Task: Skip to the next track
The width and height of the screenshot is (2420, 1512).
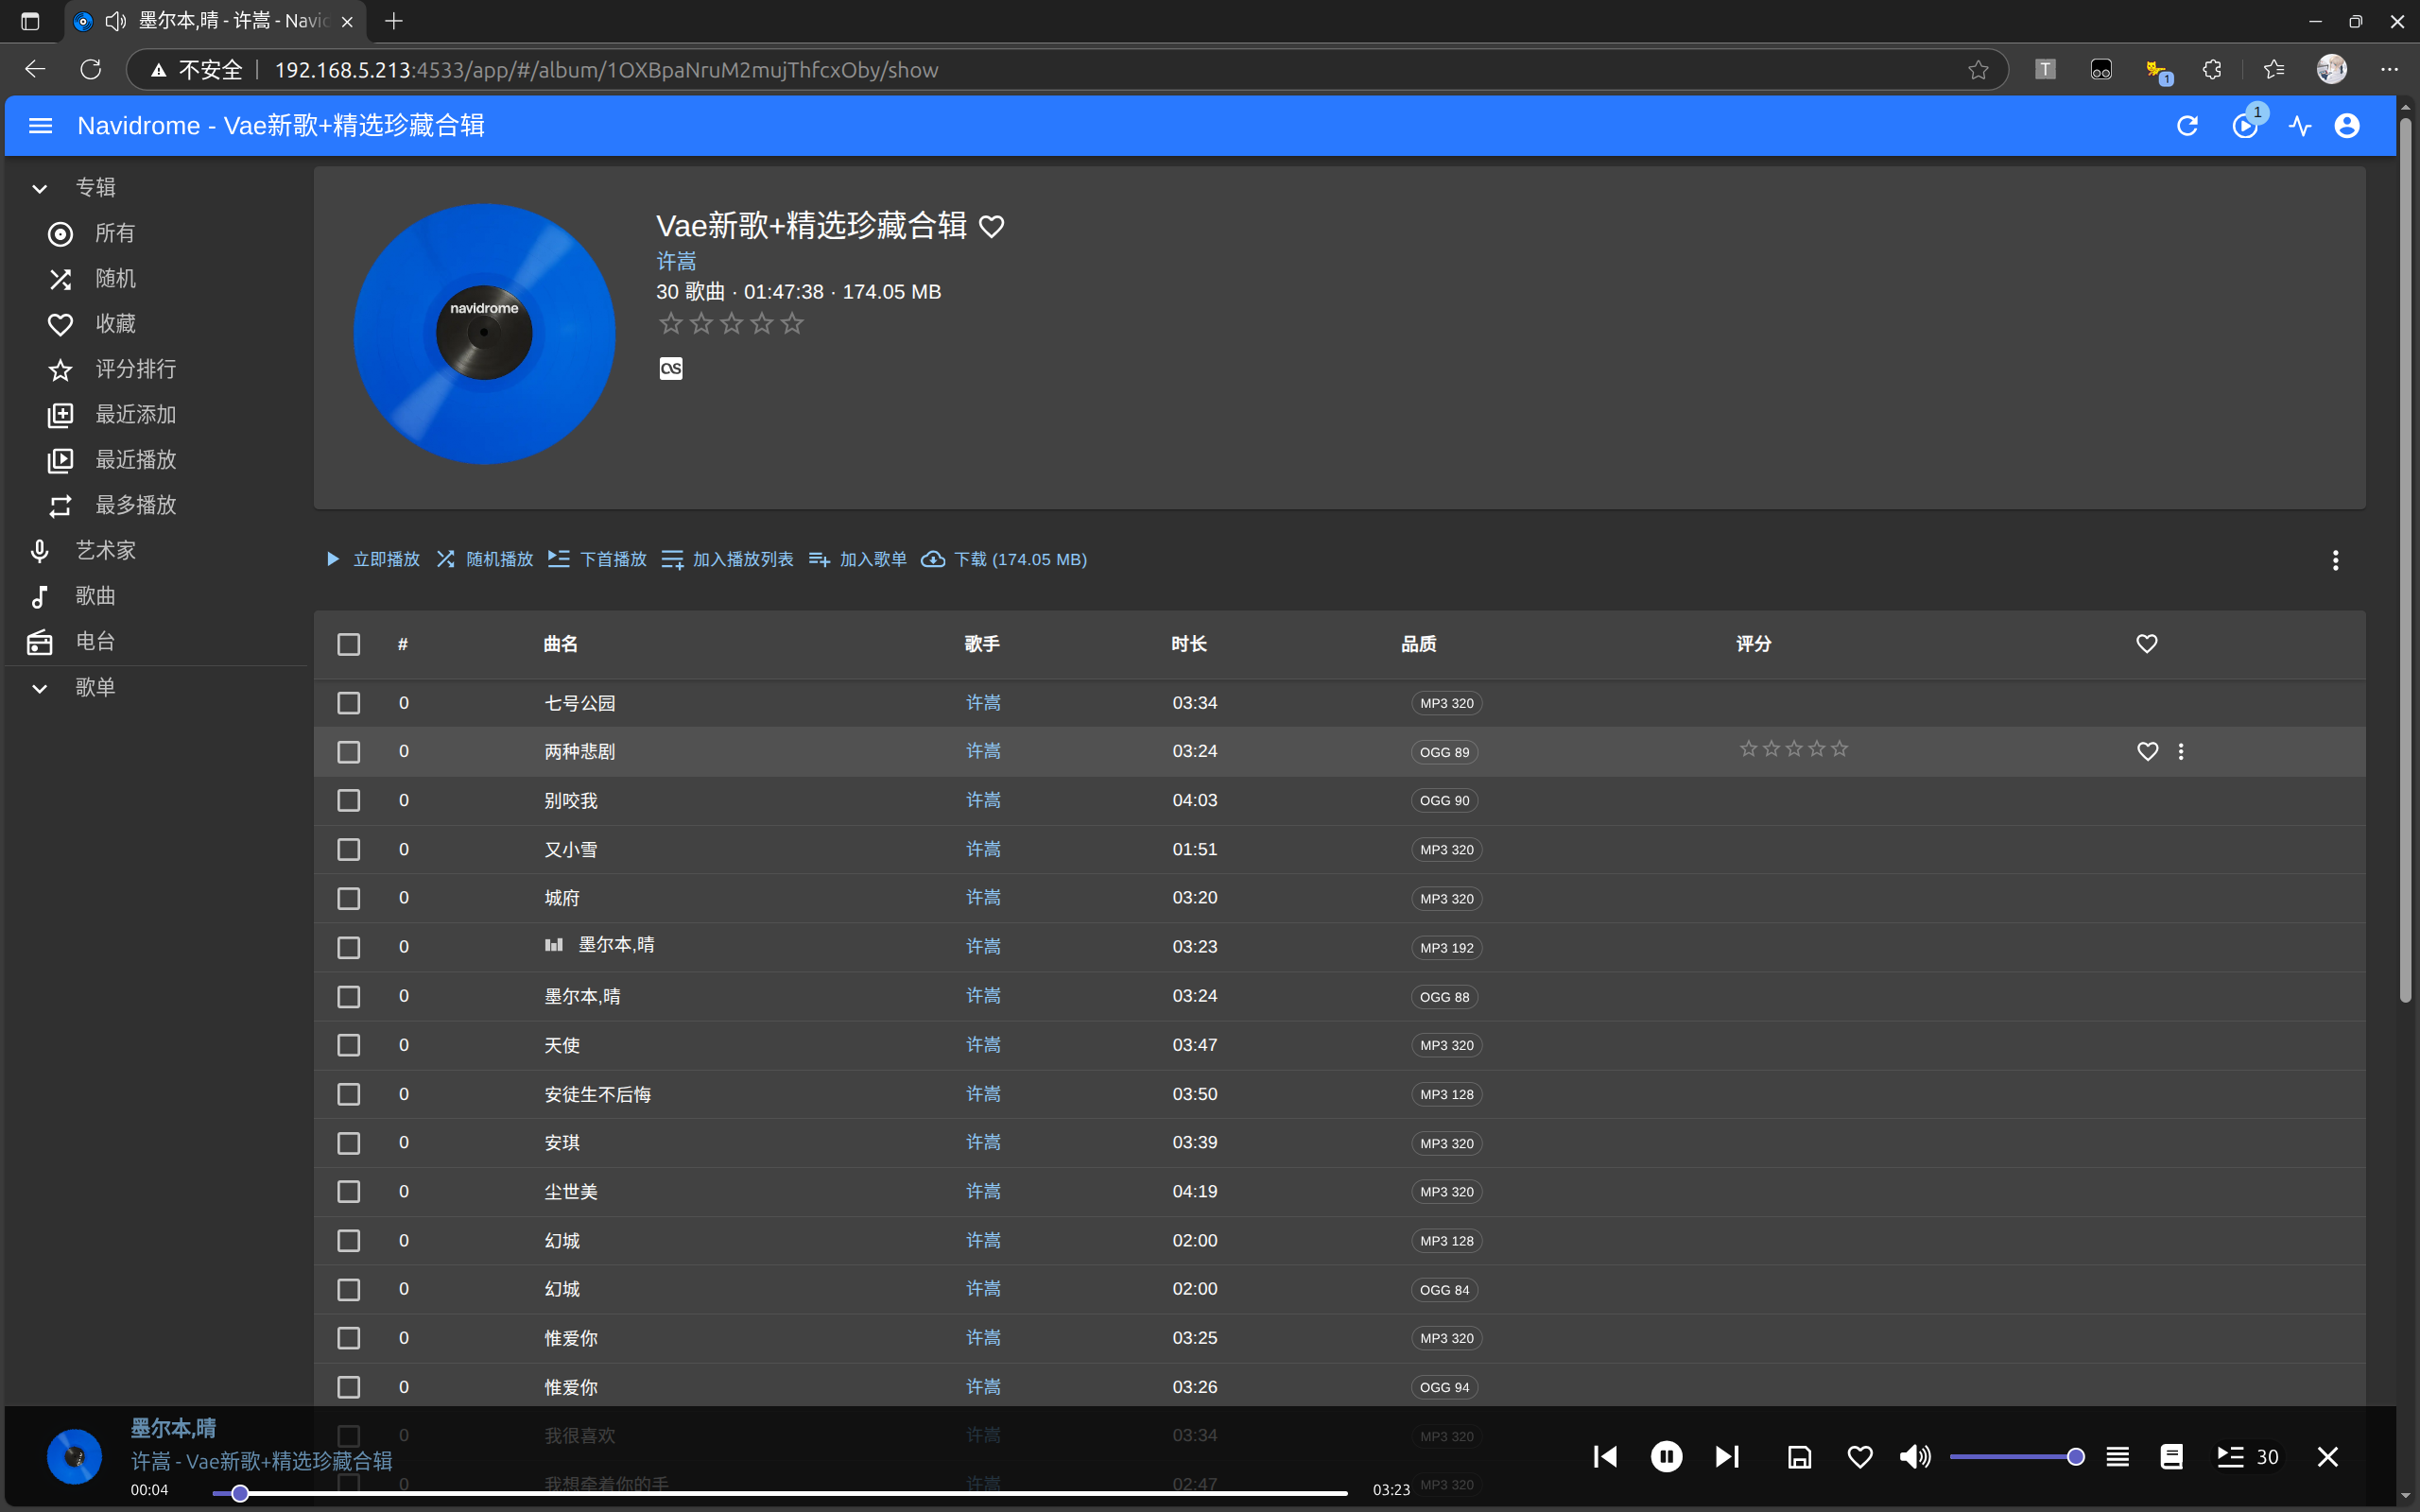Action: (x=1727, y=1457)
